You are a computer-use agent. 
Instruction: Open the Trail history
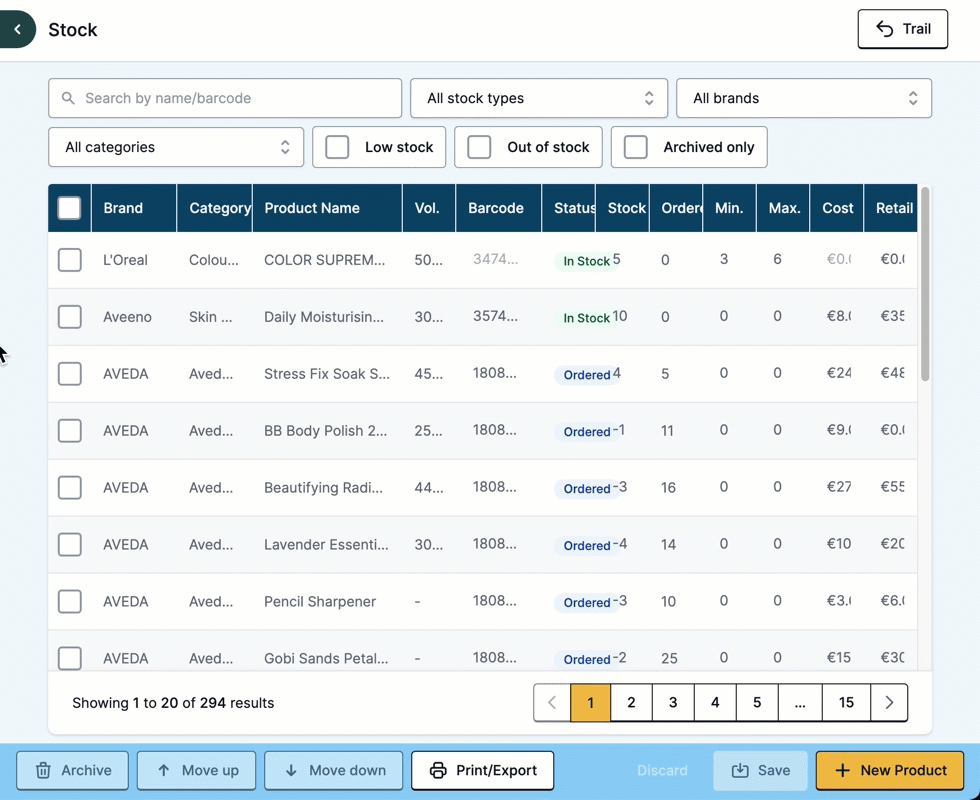point(902,29)
